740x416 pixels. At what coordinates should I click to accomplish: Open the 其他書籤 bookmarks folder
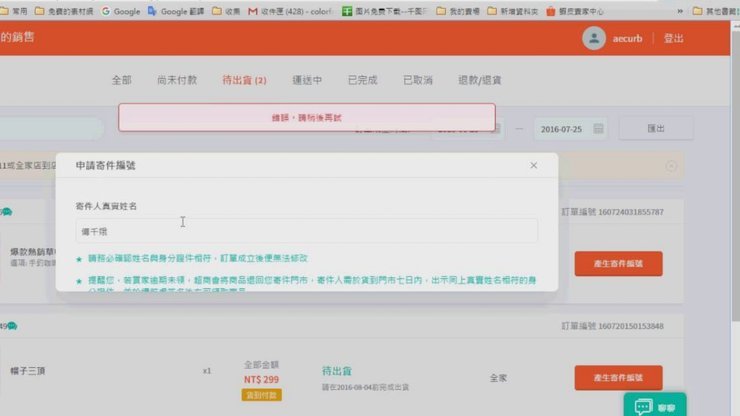[716, 11]
